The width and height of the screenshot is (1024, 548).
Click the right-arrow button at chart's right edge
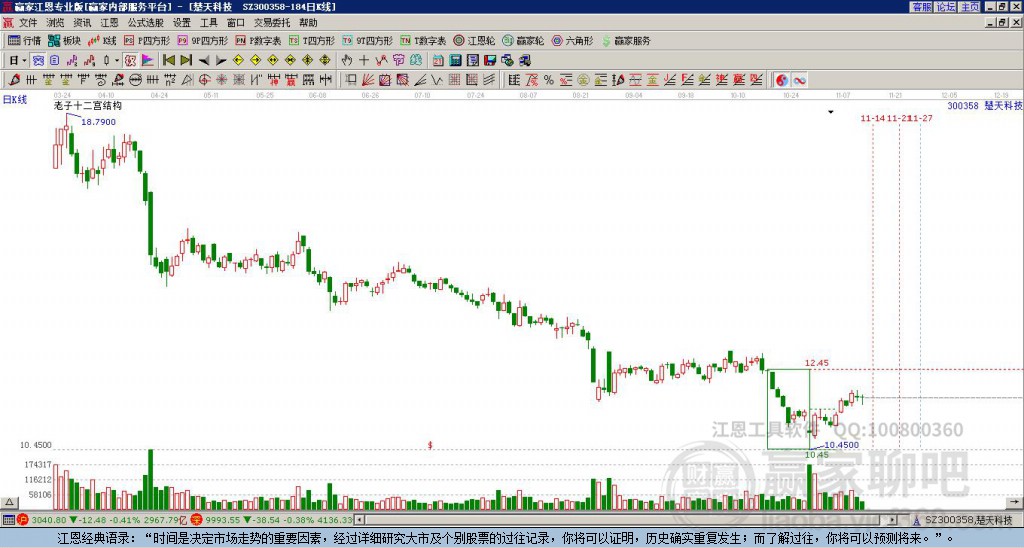[1015, 502]
